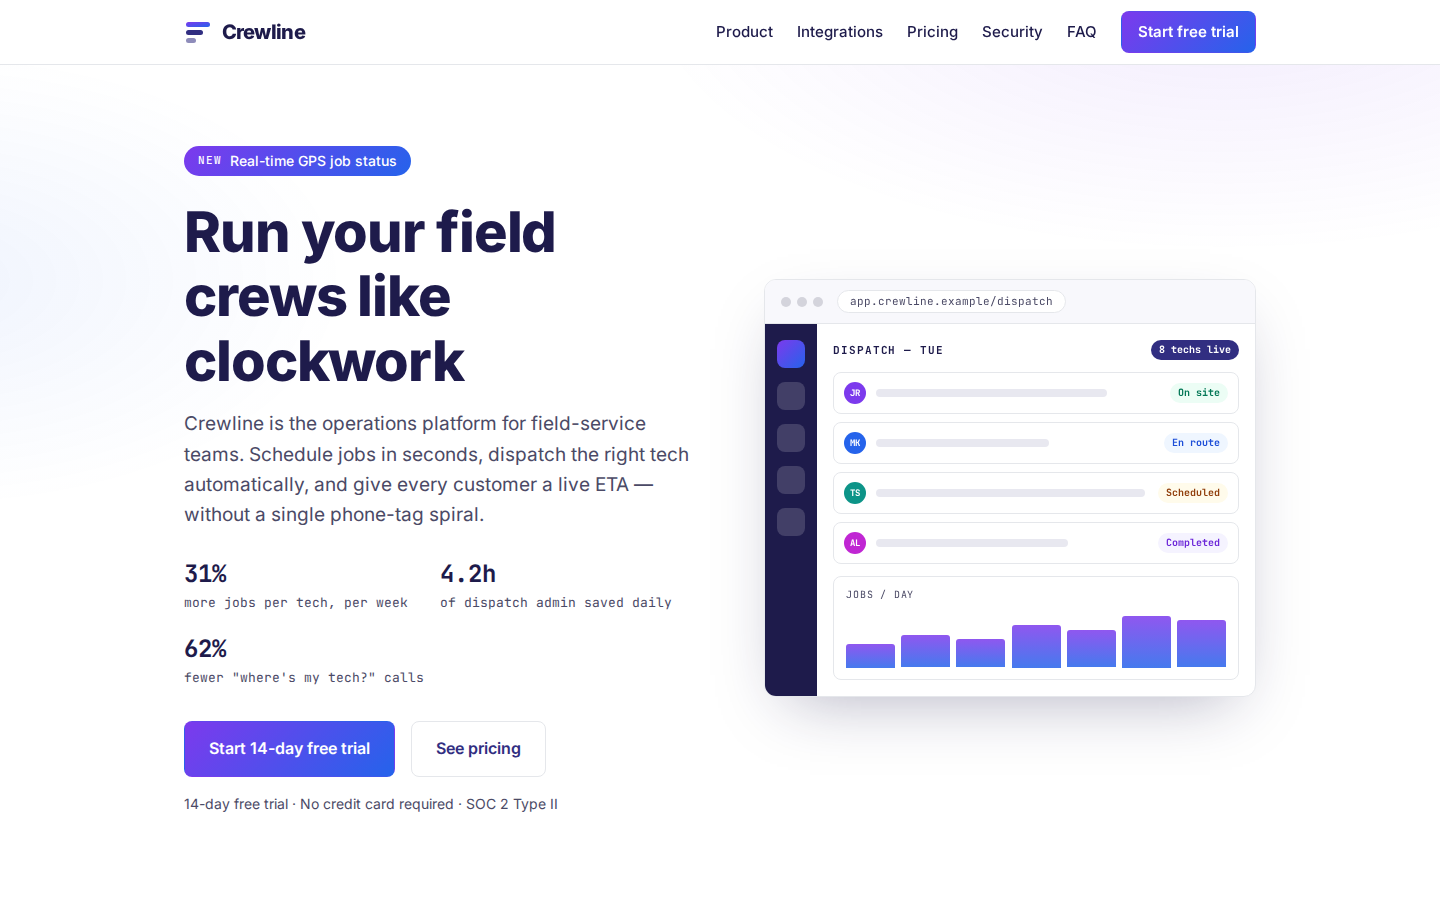Go to the Pricing nav link
The width and height of the screenshot is (1440, 900).
[x=932, y=32]
